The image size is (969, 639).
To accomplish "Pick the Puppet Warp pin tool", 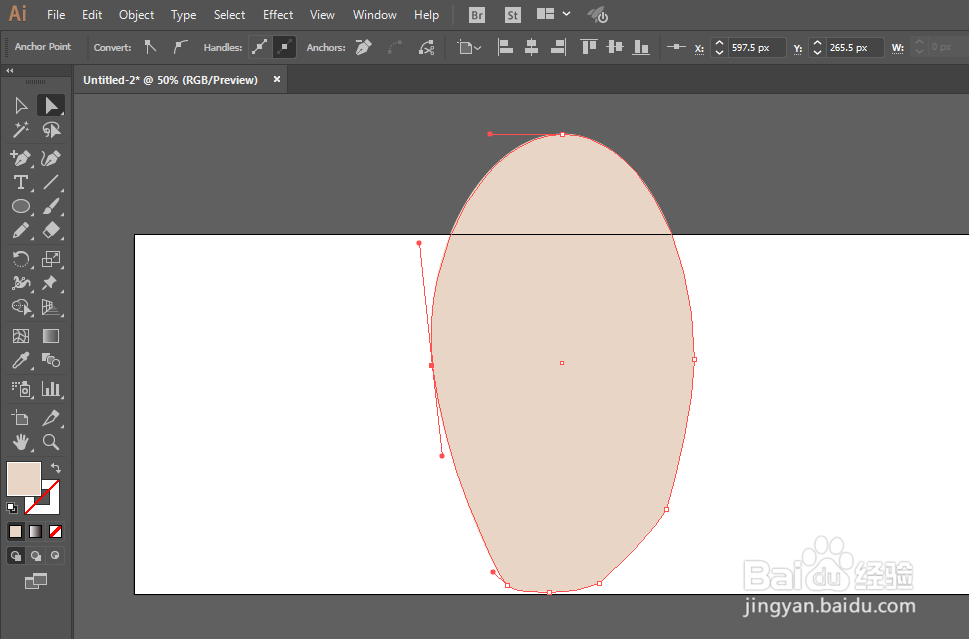I will coord(51,283).
